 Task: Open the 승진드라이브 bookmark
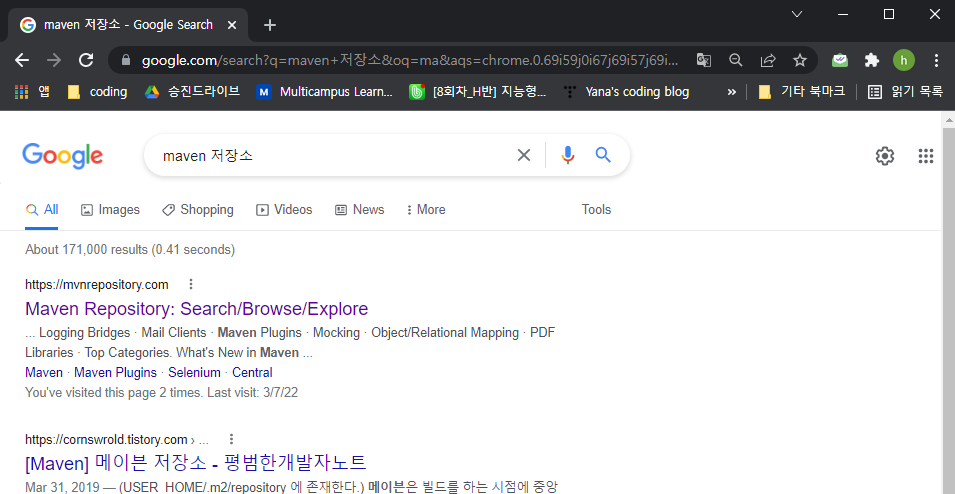[192, 92]
